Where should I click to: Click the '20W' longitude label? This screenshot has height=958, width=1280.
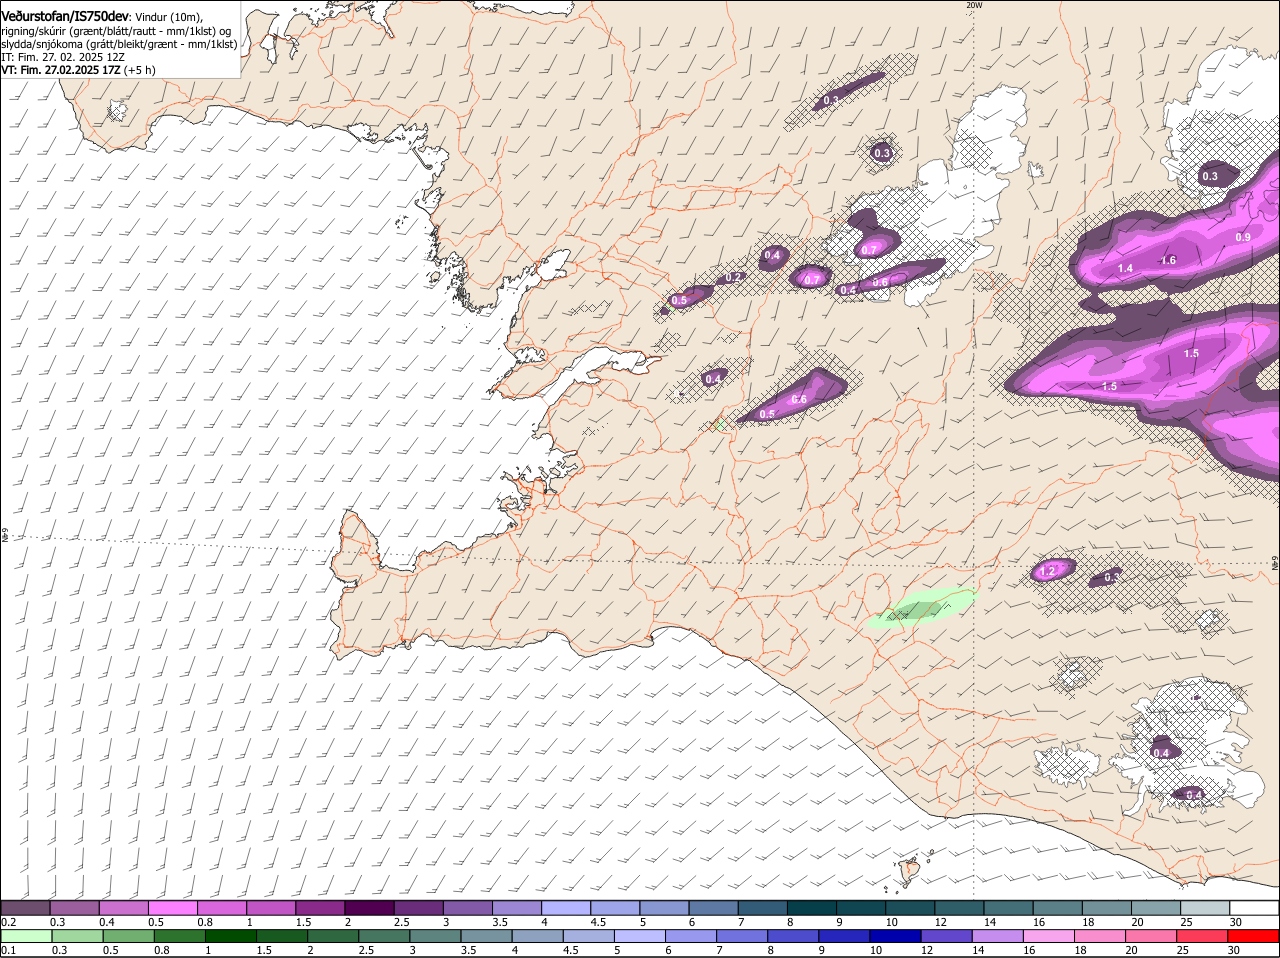[973, 6]
